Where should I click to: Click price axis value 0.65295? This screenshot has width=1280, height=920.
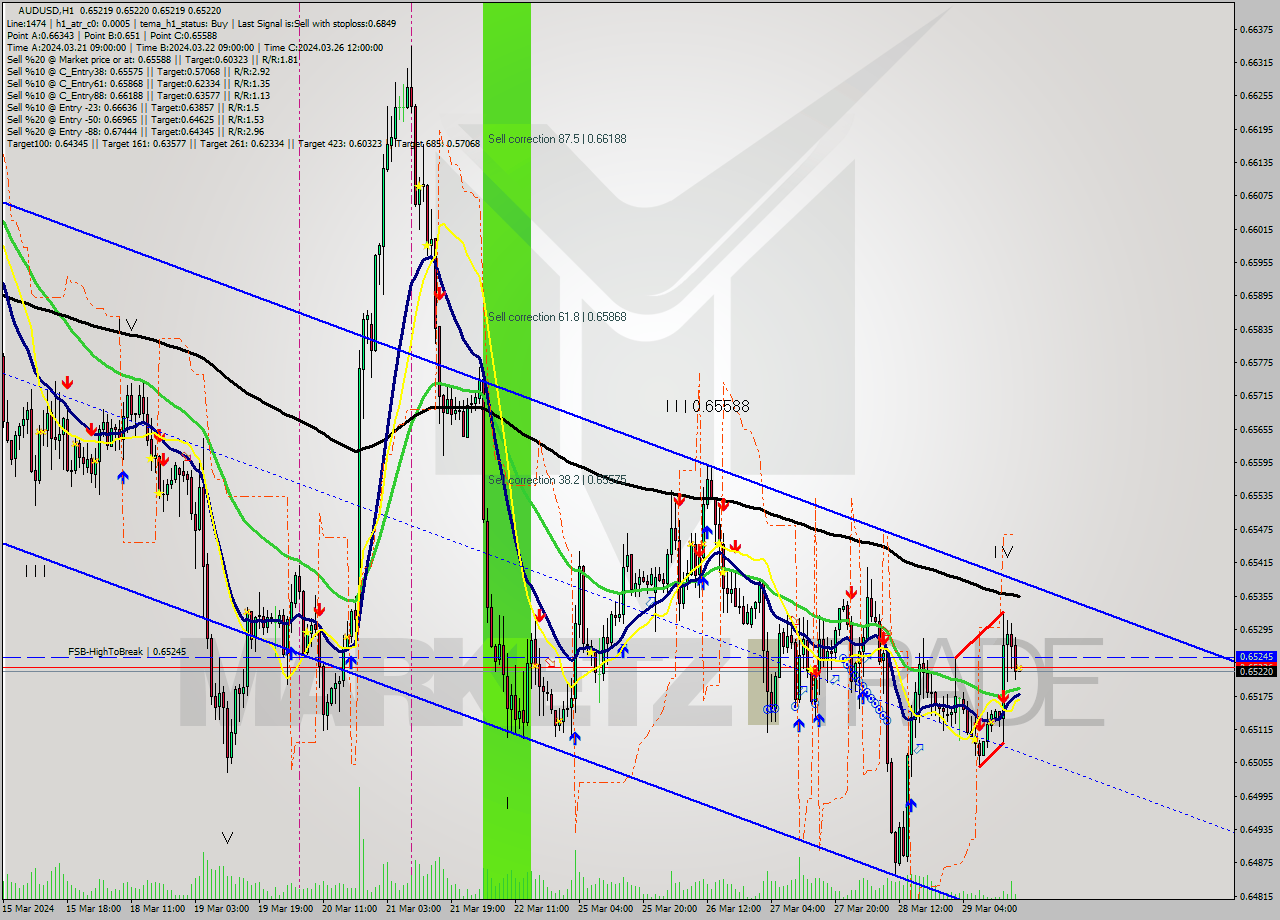click(1256, 629)
